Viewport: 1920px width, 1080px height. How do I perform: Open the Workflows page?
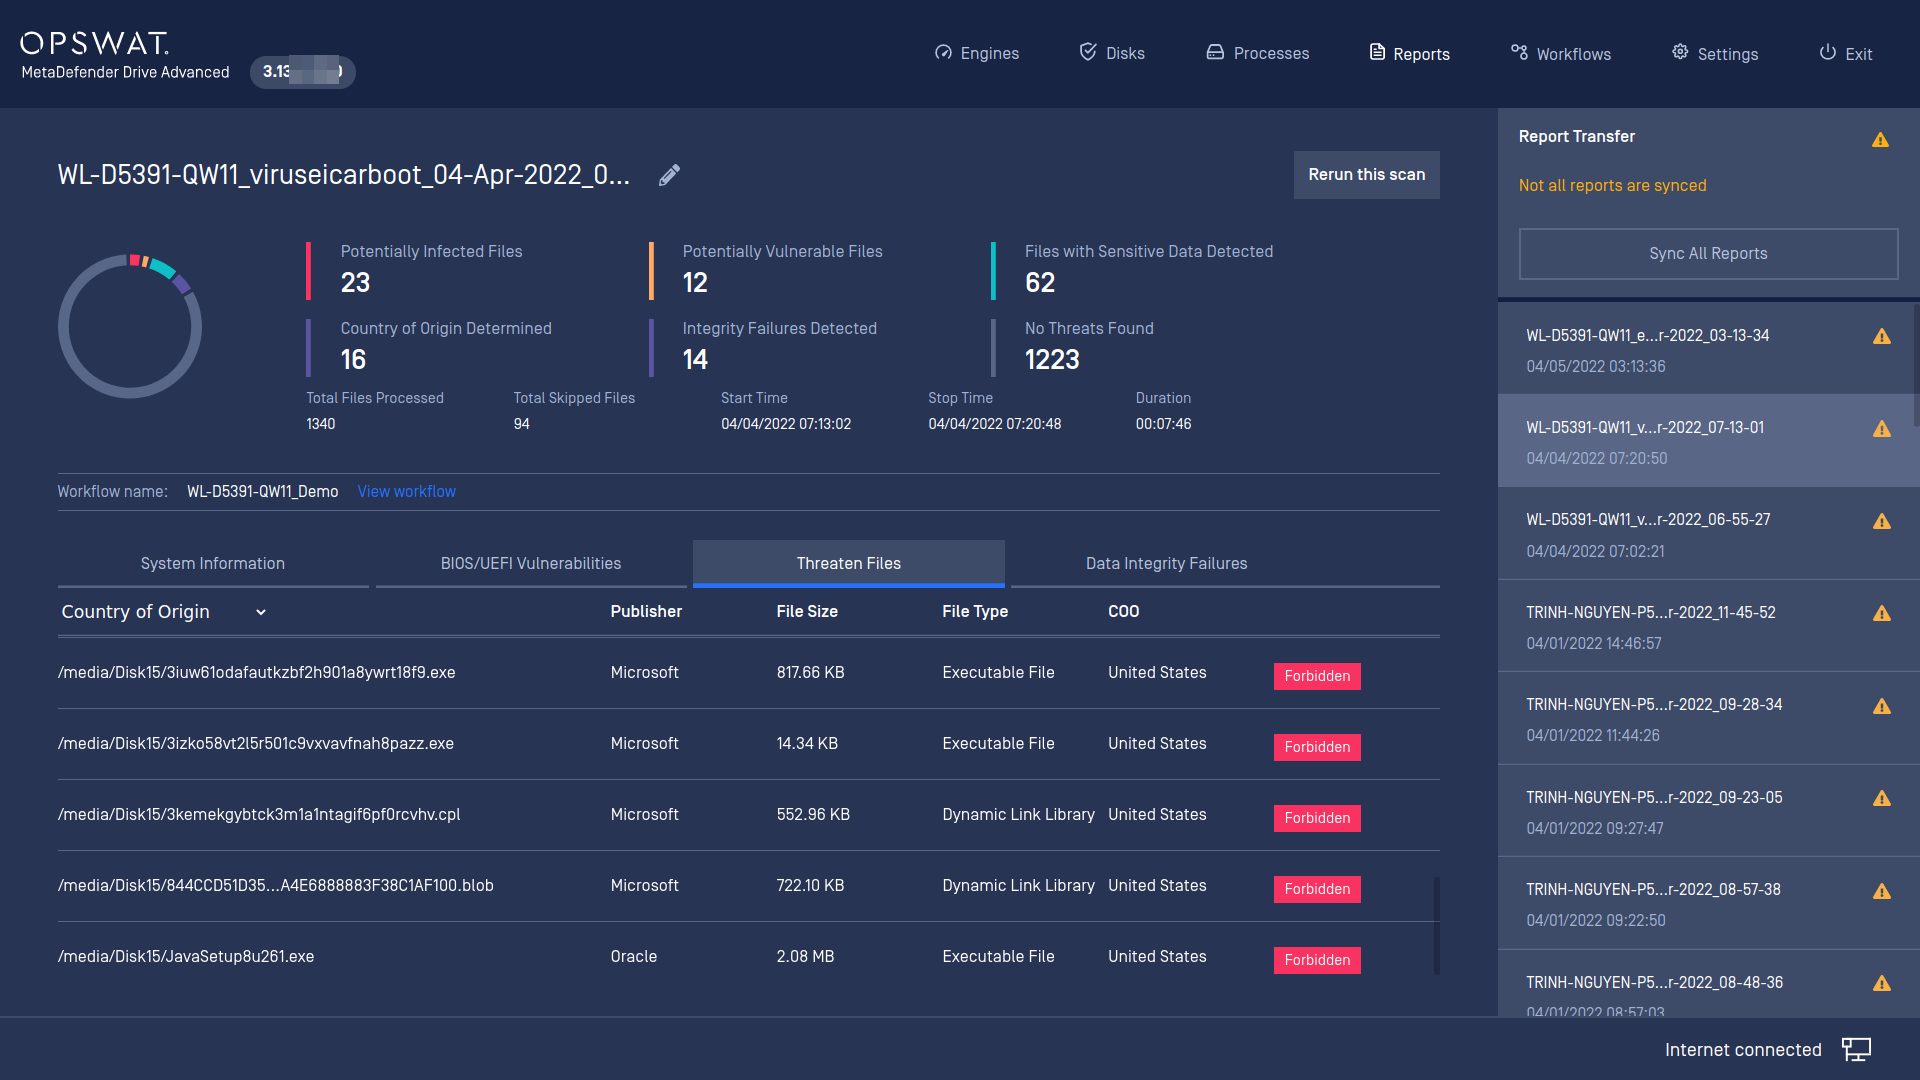(x=1561, y=53)
